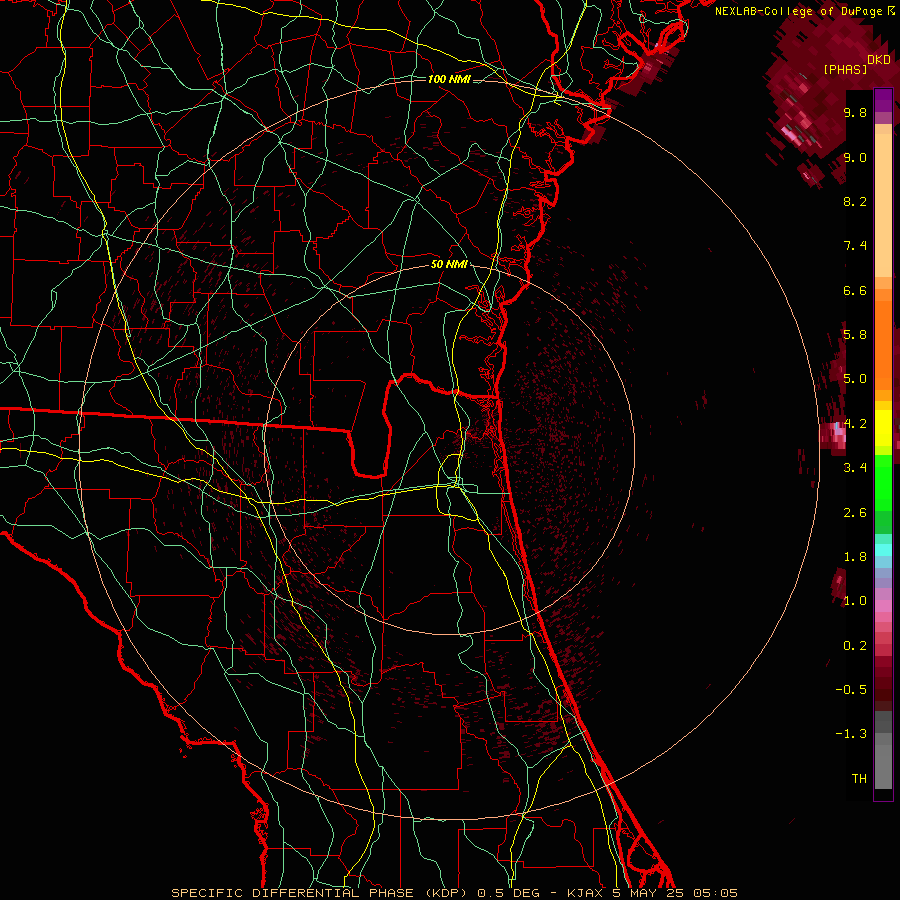
Task: Click the 6.6 value on the color scale
Action: [855, 290]
